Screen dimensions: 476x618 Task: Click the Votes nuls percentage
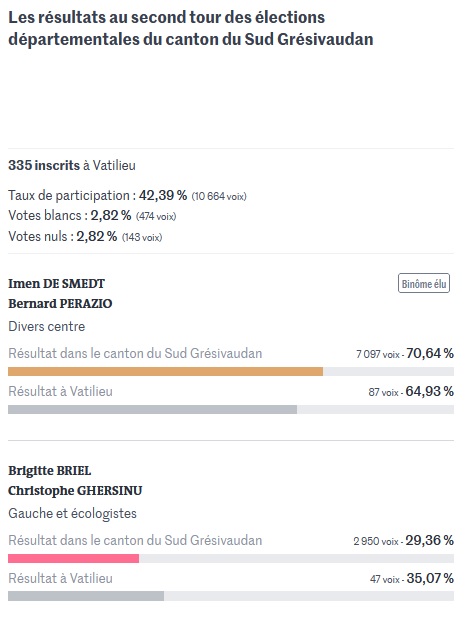(x=97, y=236)
